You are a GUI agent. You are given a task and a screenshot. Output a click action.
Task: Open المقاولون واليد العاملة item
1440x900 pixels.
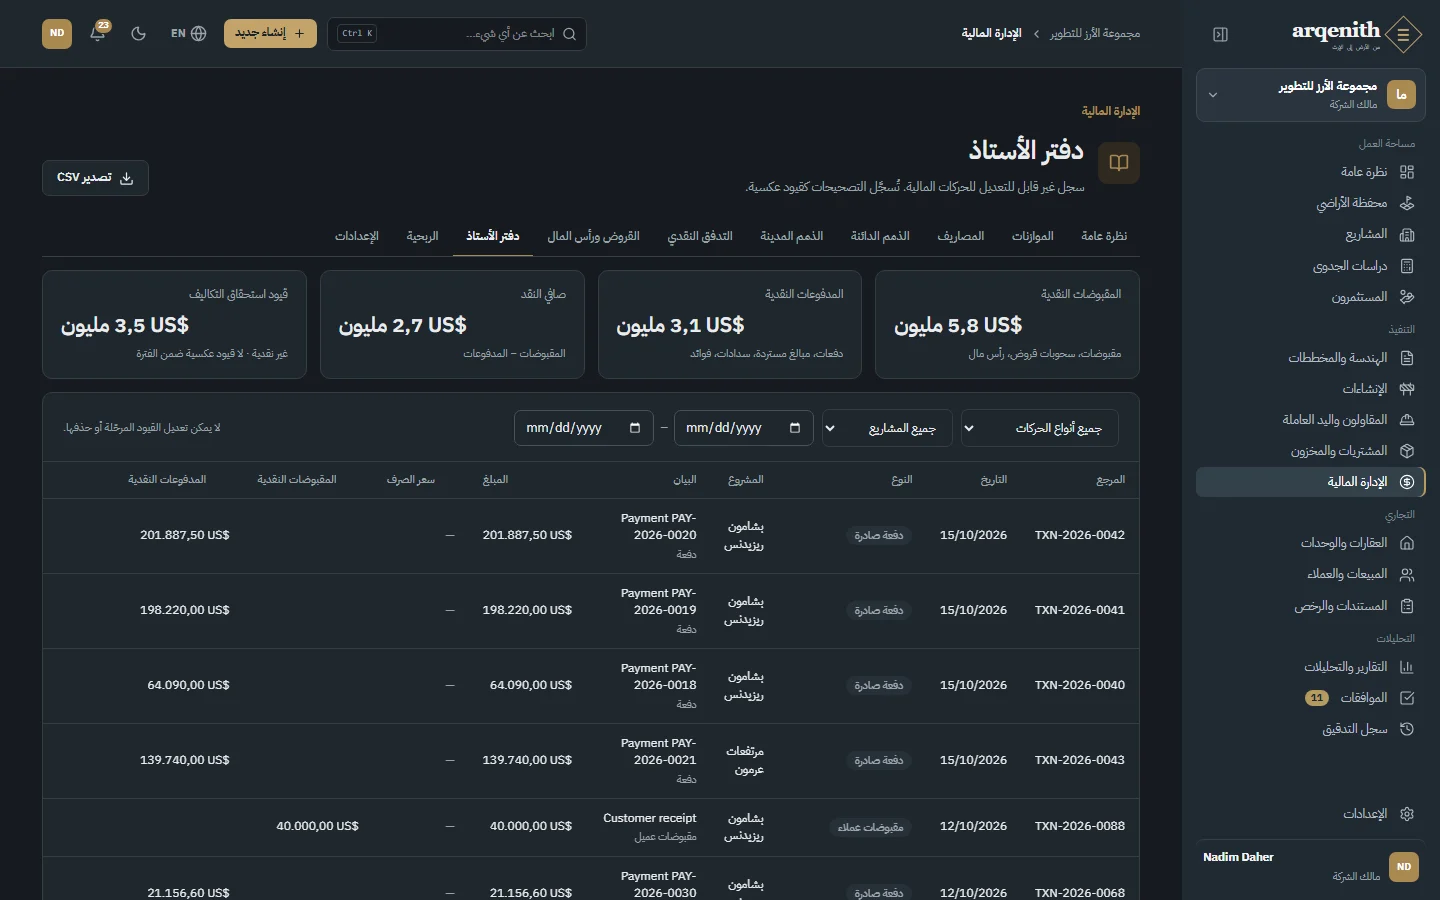[1310, 420]
